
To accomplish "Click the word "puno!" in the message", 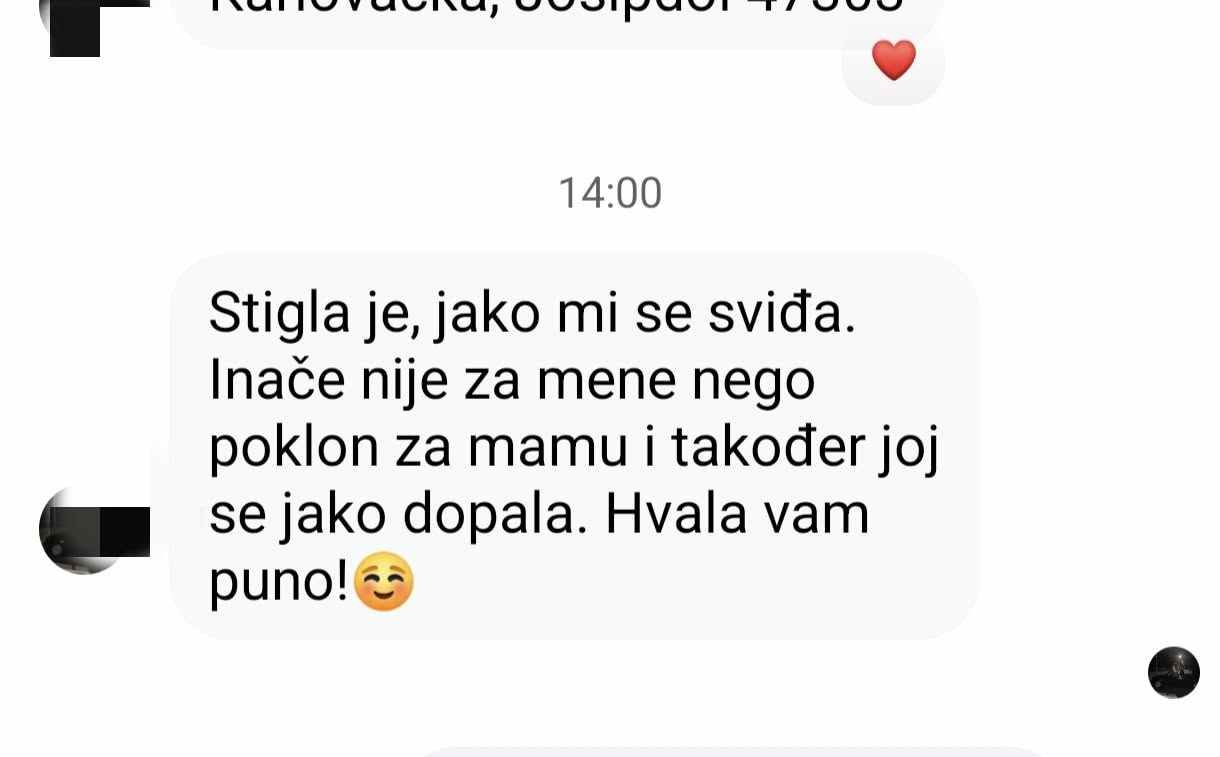I will (279, 582).
